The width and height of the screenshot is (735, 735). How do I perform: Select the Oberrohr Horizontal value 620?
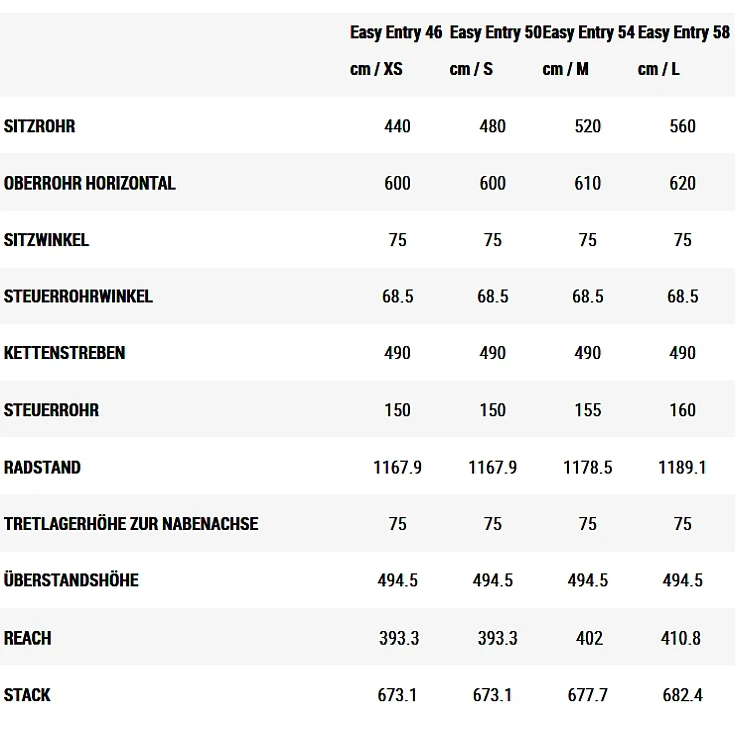(683, 184)
